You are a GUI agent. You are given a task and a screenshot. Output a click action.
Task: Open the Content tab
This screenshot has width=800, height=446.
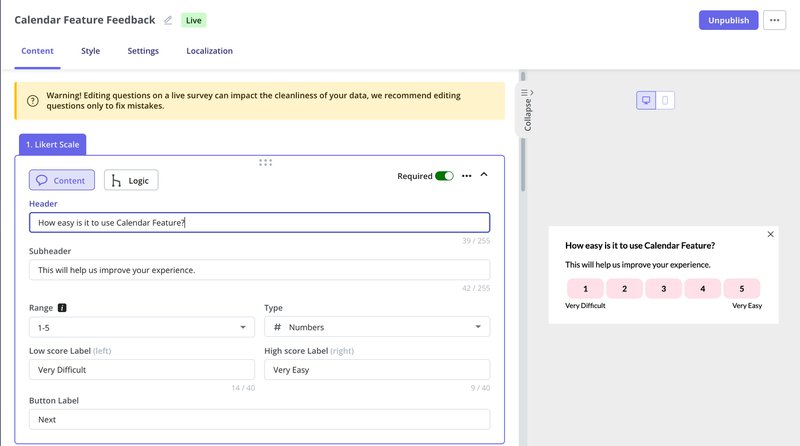click(x=37, y=51)
